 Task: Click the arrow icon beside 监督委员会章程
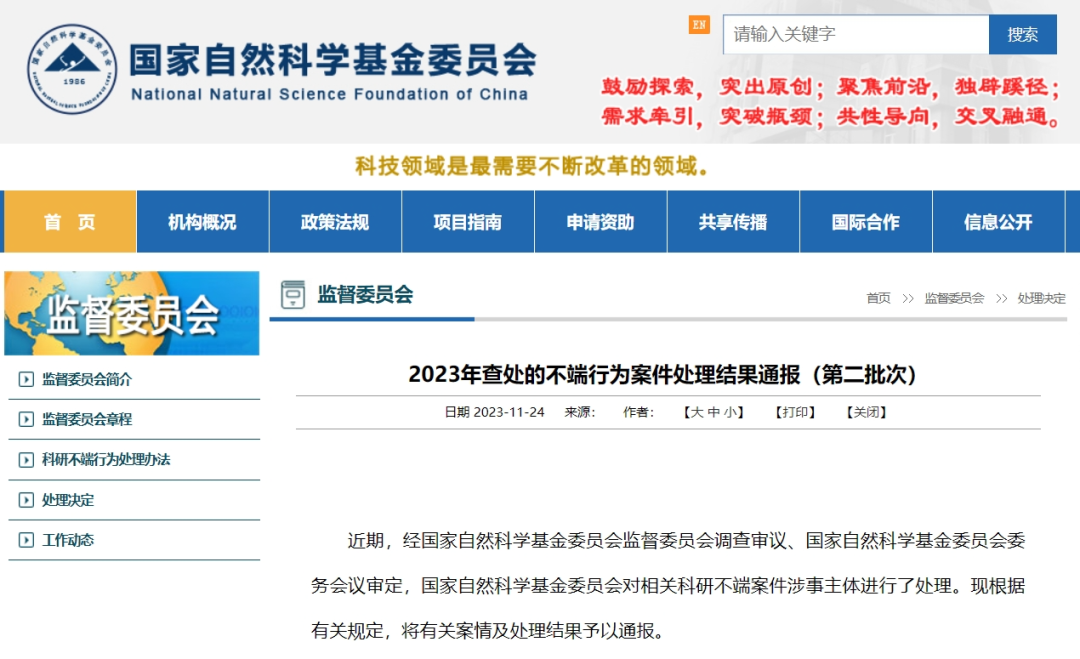click(x=26, y=420)
